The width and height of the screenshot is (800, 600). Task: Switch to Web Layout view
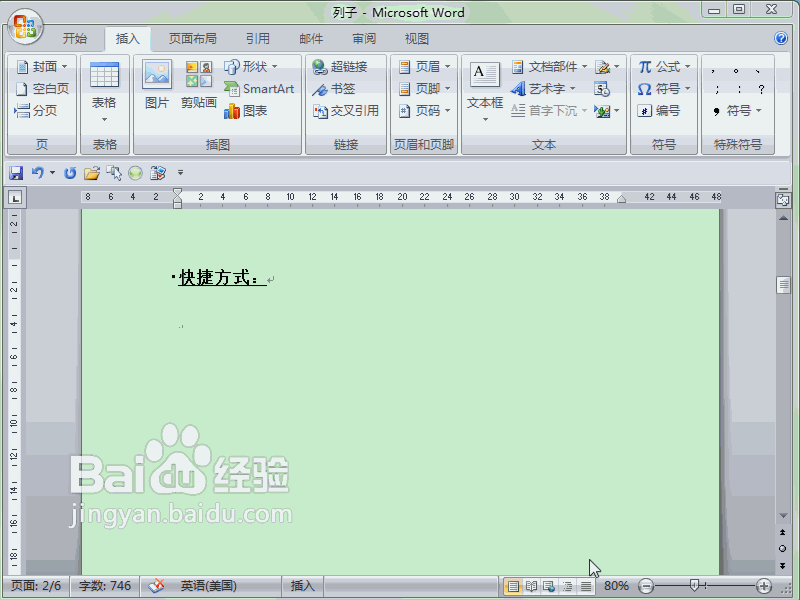(x=548, y=586)
